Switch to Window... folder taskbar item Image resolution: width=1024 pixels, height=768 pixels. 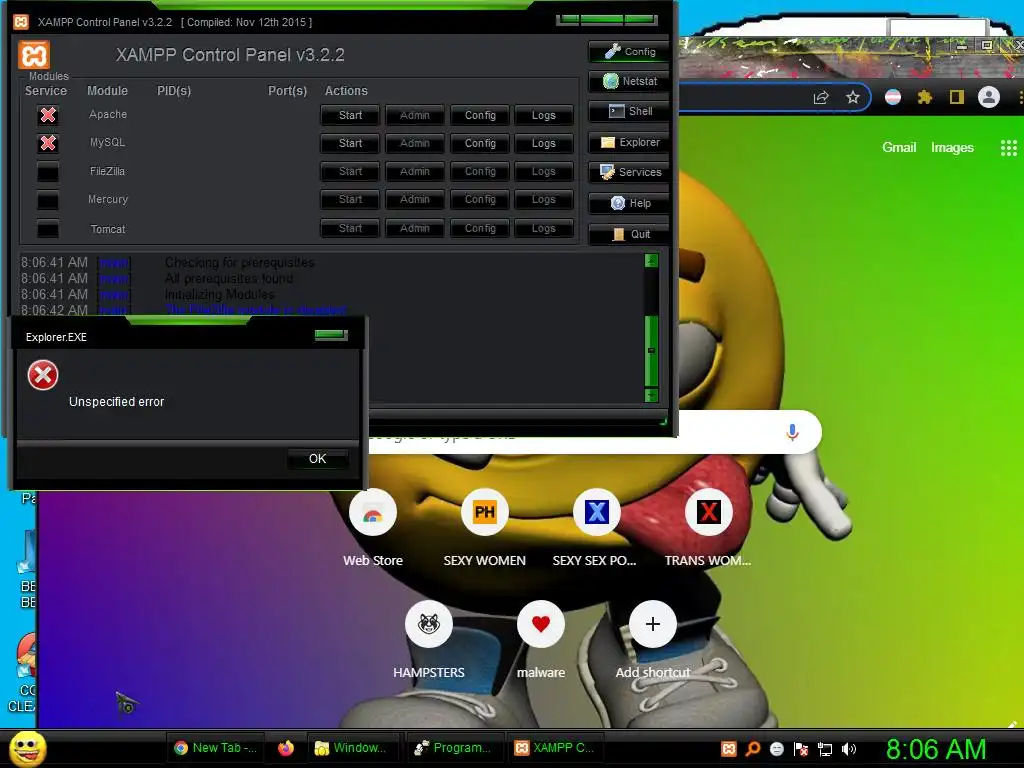tap(351, 748)
